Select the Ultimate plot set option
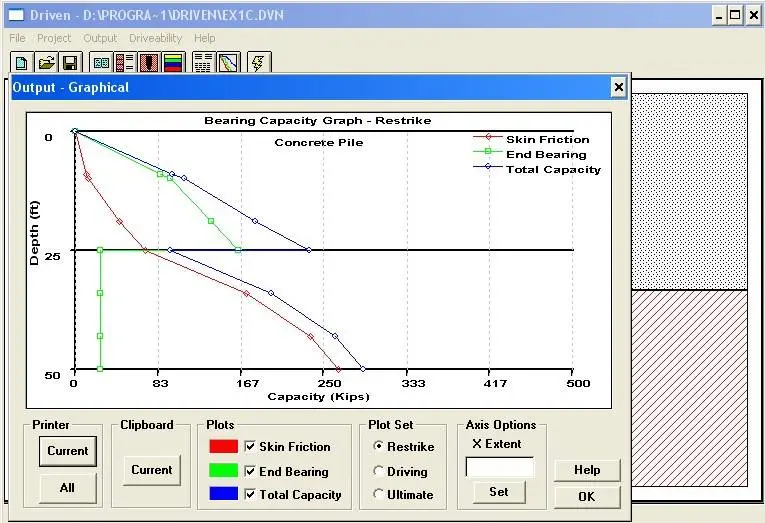 click(x=378, y=494)
